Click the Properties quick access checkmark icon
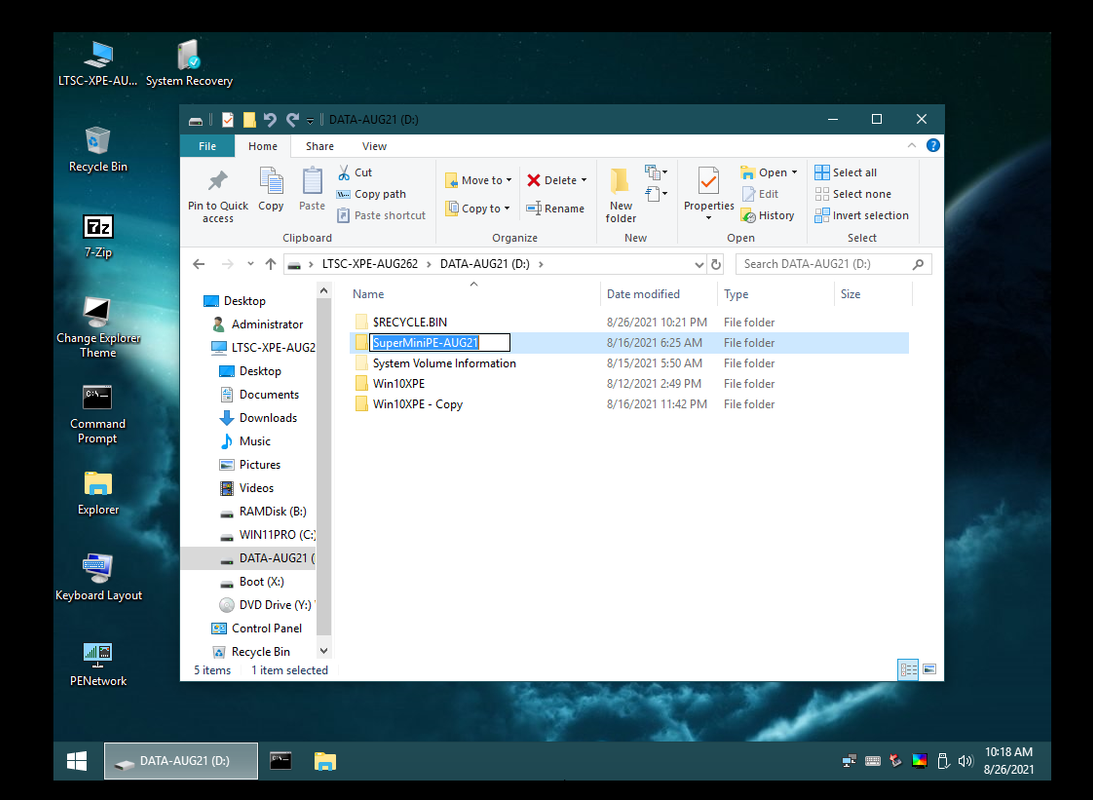Screen dimensions: 1093x800 click(x=228, y=120)
